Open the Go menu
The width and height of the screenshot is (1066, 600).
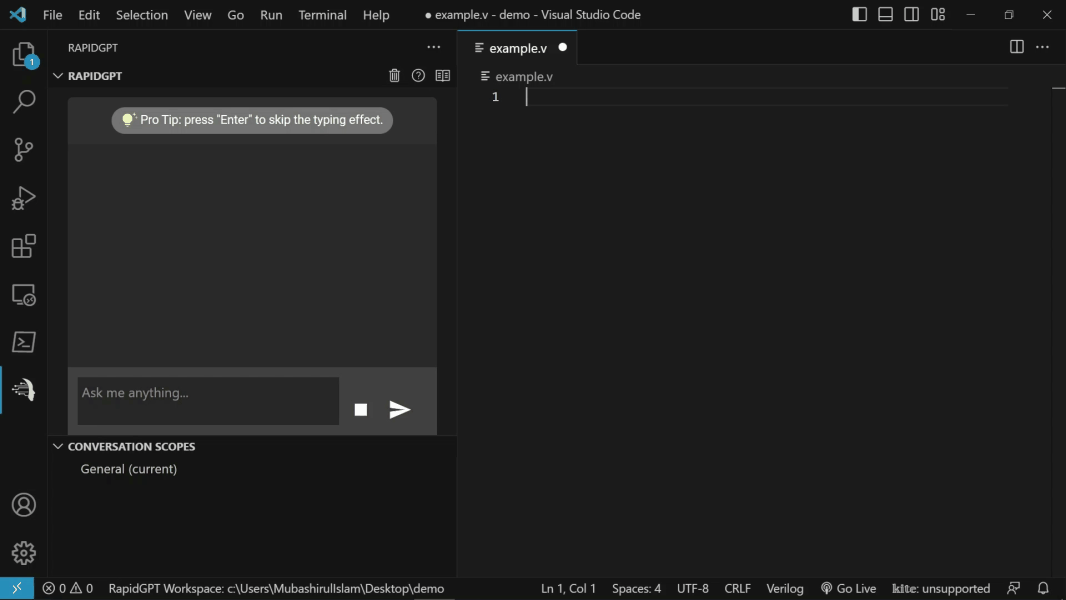[236, 14]
